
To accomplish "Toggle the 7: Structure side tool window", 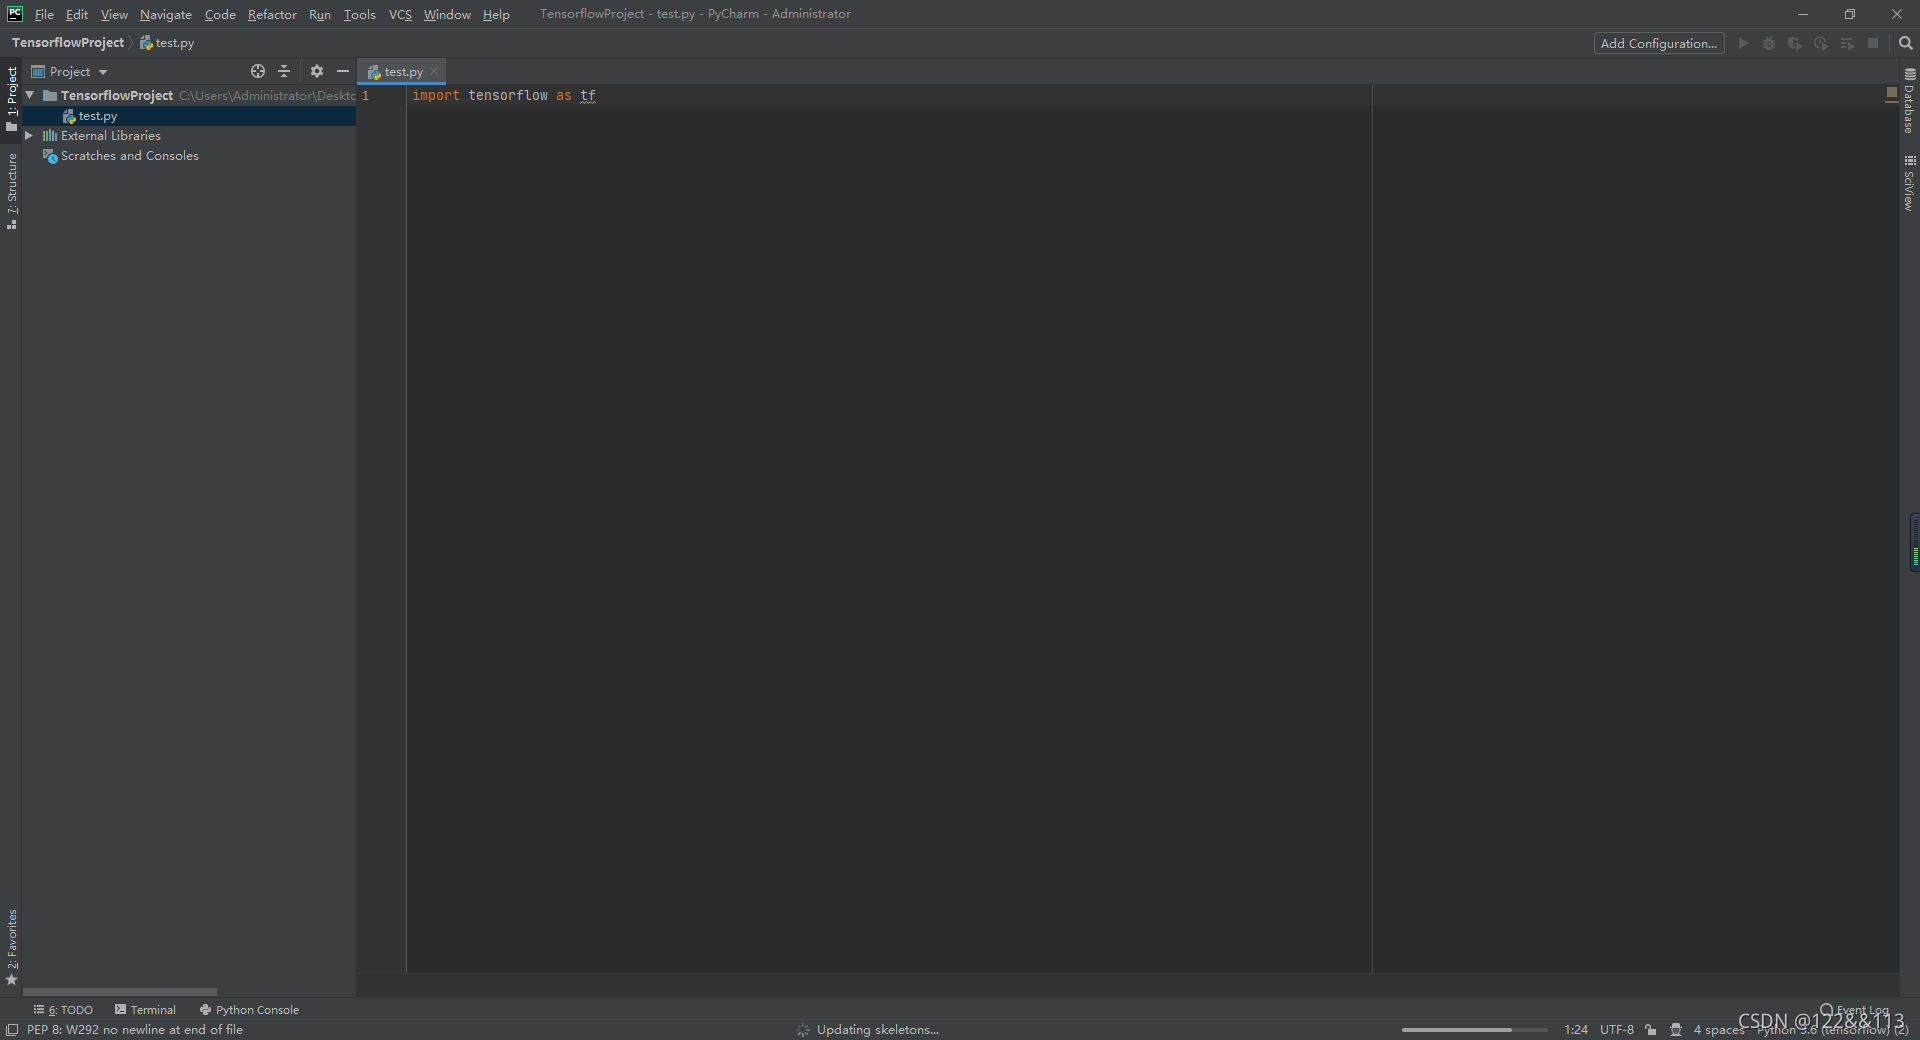I will [12, 191].
